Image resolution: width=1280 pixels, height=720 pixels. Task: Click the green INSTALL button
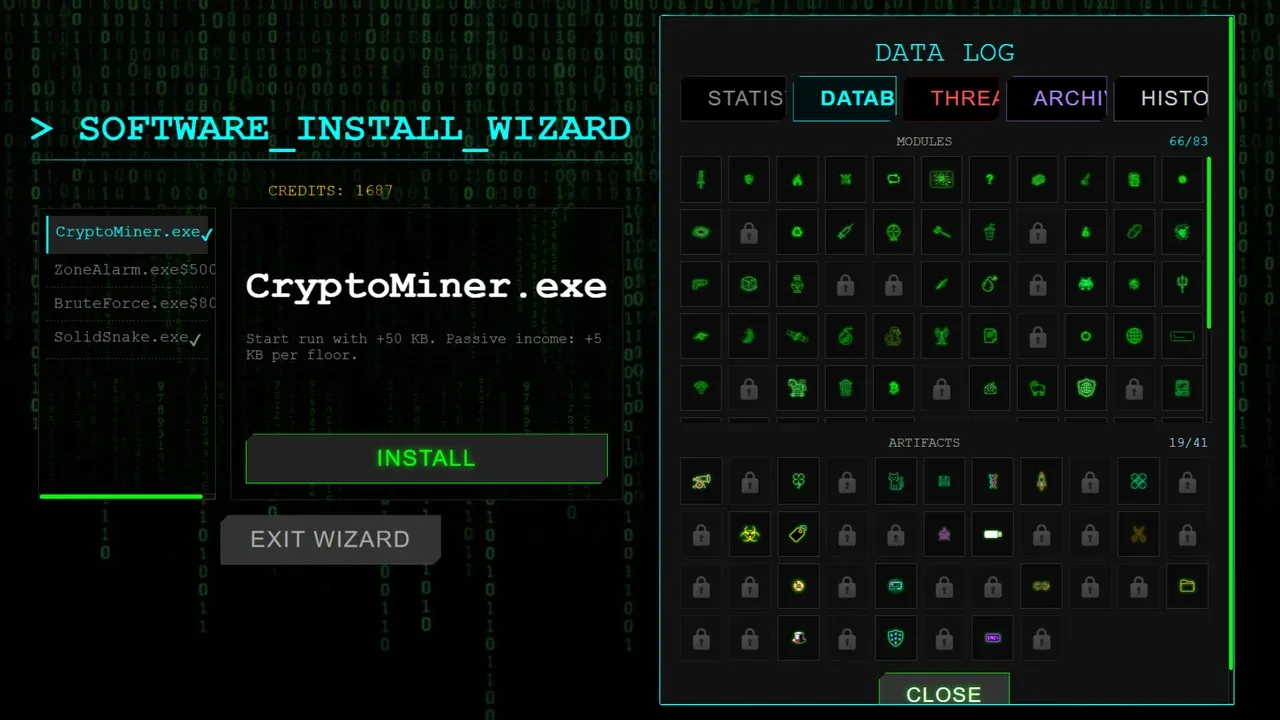427,458
